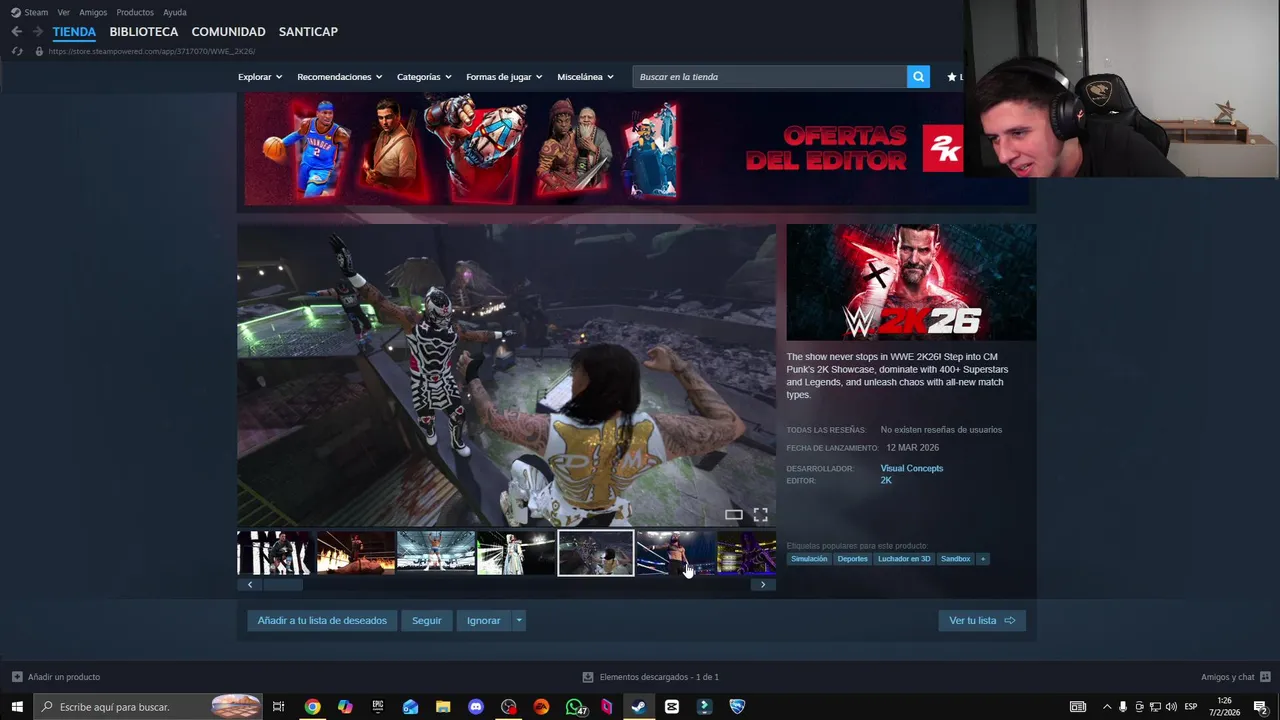Image resolution: width=1280 pixels, height=720 pixels.
Task: Toggle theater mode on the media viewer
Action: pos(734,515)
